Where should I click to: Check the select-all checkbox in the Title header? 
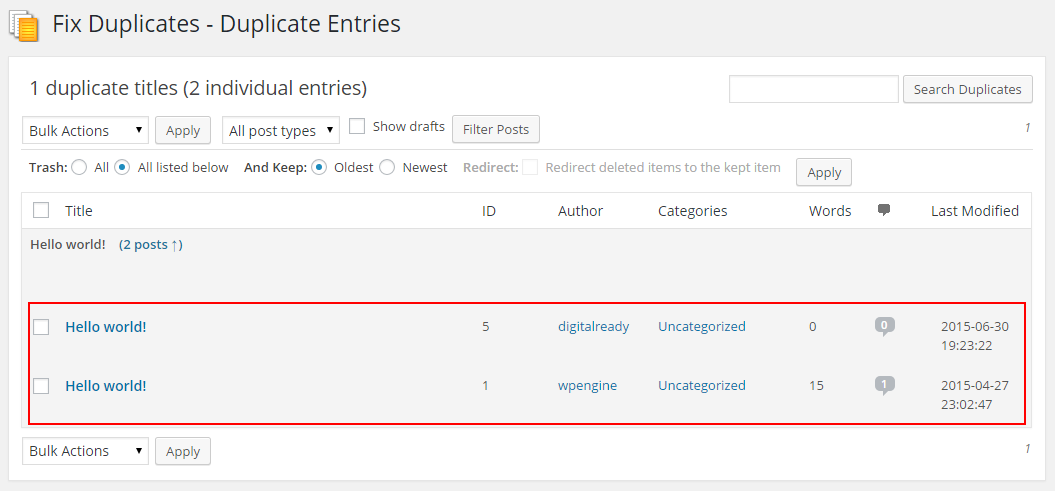pyautogui.click(x=41, y=210)
